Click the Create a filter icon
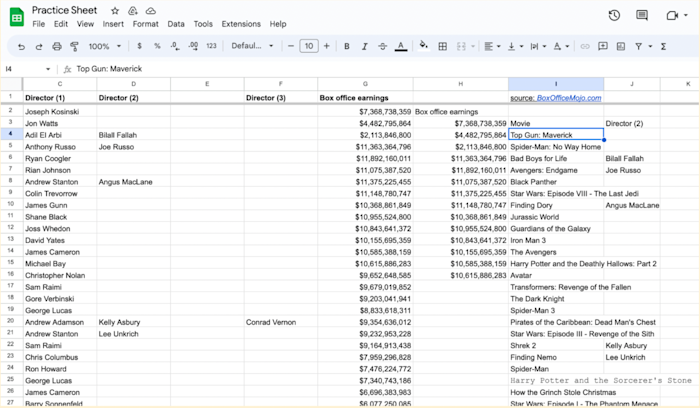700x408 pixels. (x=639, y=46)
